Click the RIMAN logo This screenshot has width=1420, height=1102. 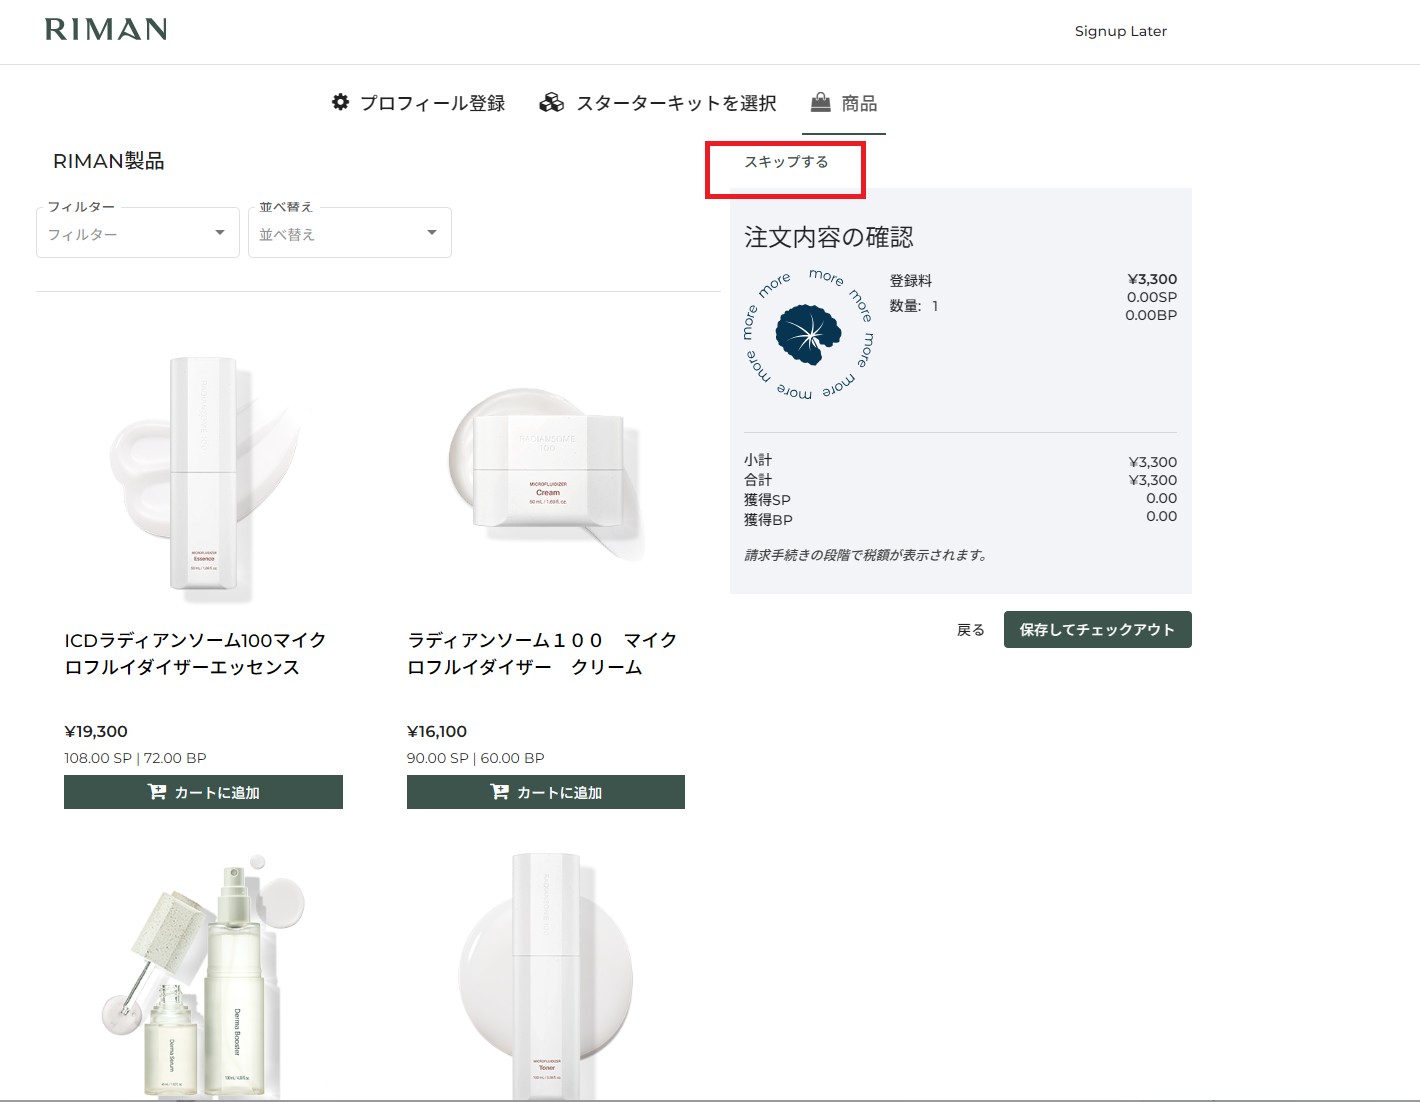click(106, 29)
